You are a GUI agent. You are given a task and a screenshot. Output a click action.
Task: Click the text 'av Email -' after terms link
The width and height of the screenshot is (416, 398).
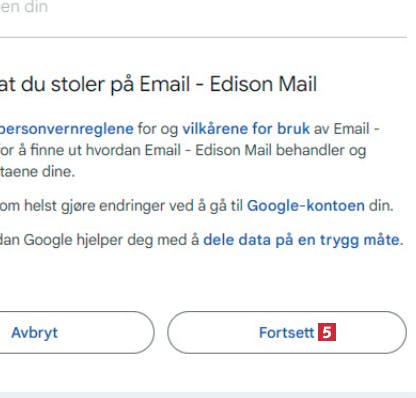pyautogui.click(x=347, y=129)
